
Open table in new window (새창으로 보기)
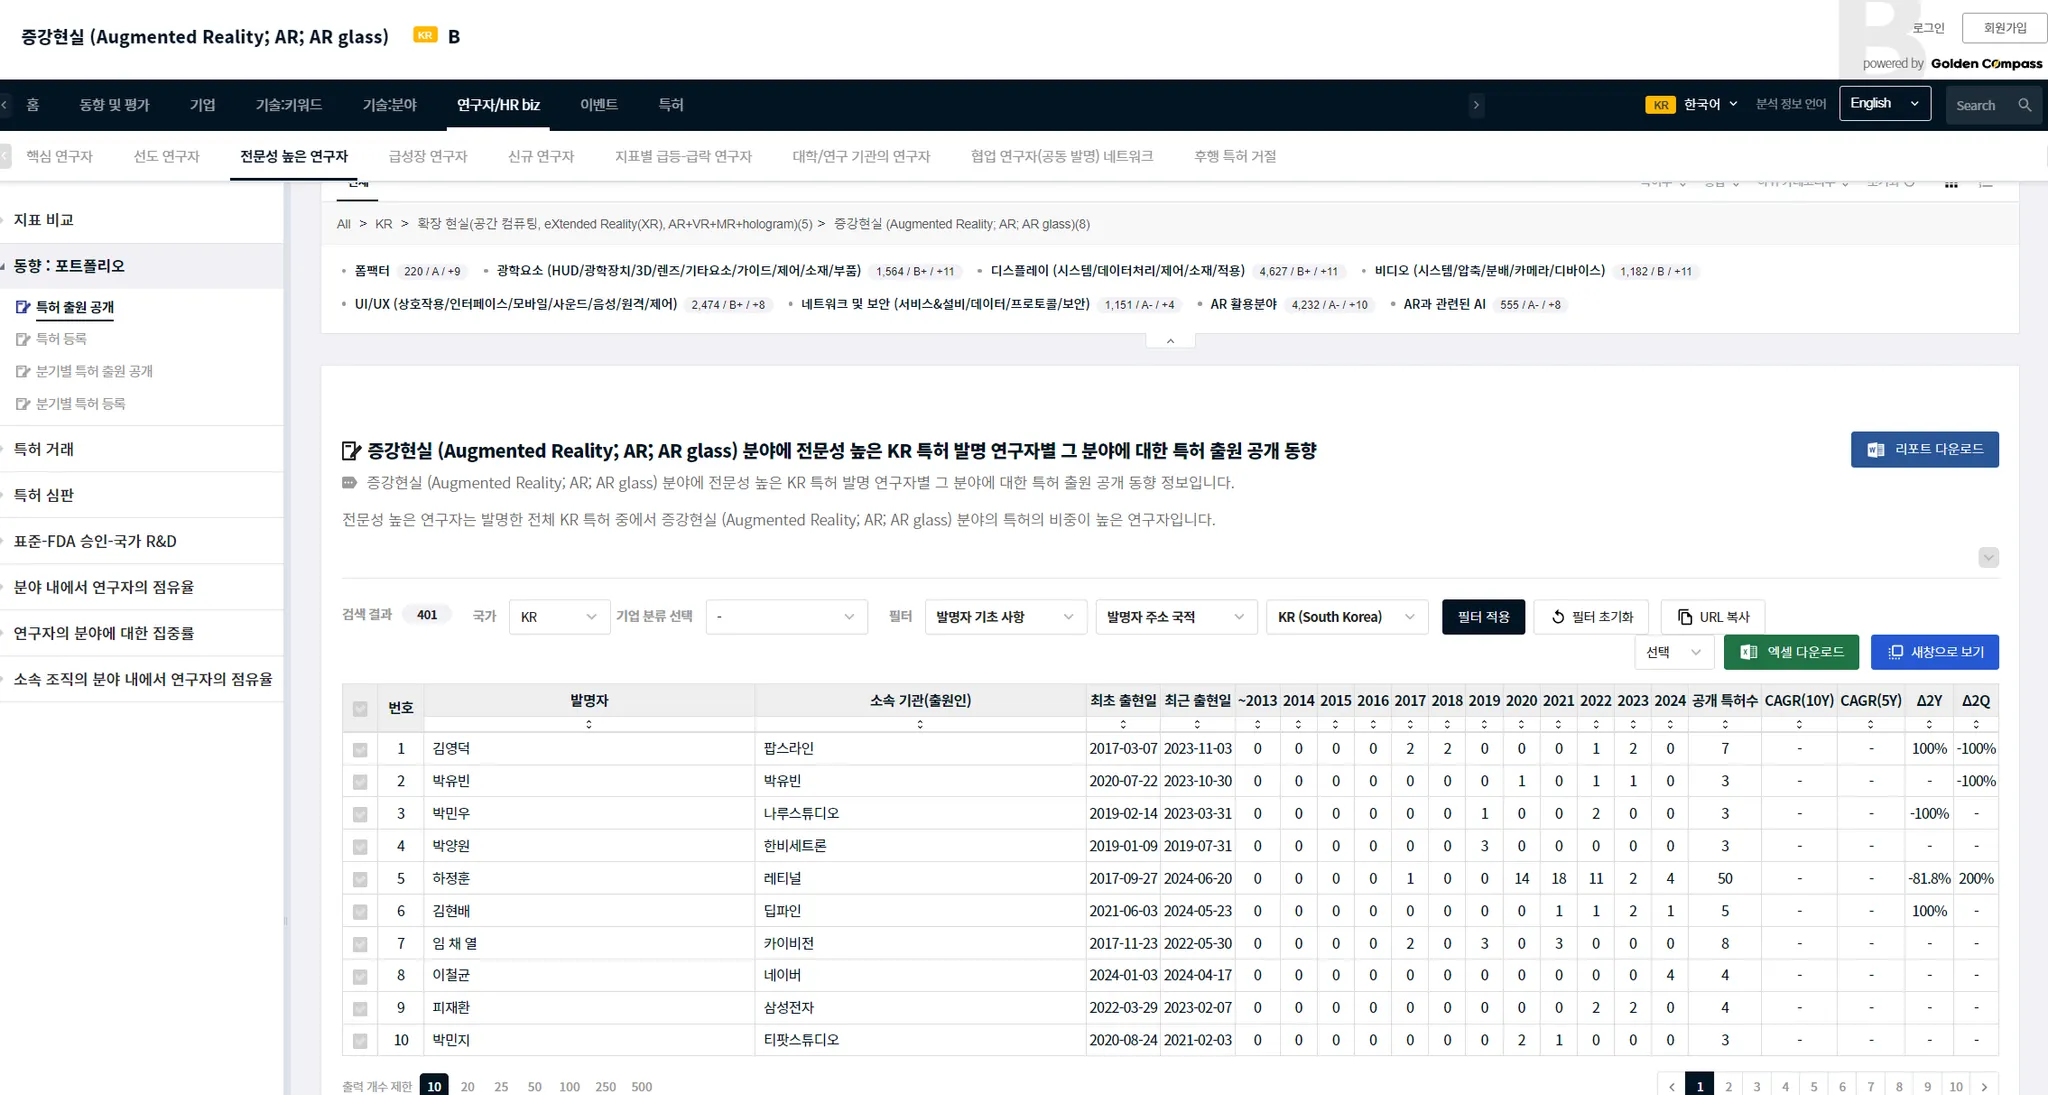pyautogui.click(x=1934, y=652)
